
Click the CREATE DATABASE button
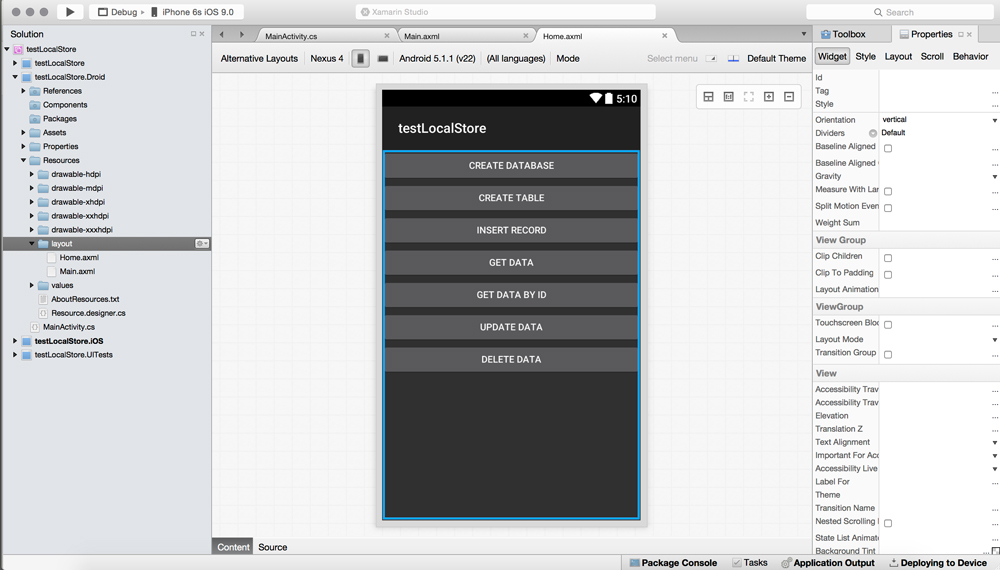click(x=511, y=166)
